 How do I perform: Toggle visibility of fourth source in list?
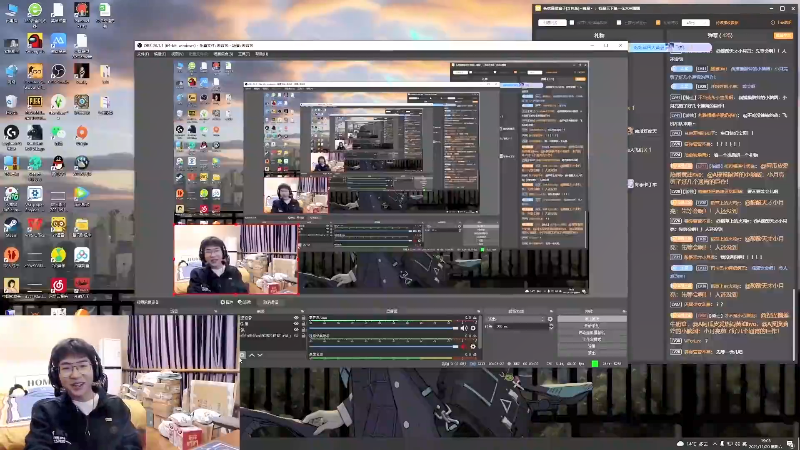[296, 336]
